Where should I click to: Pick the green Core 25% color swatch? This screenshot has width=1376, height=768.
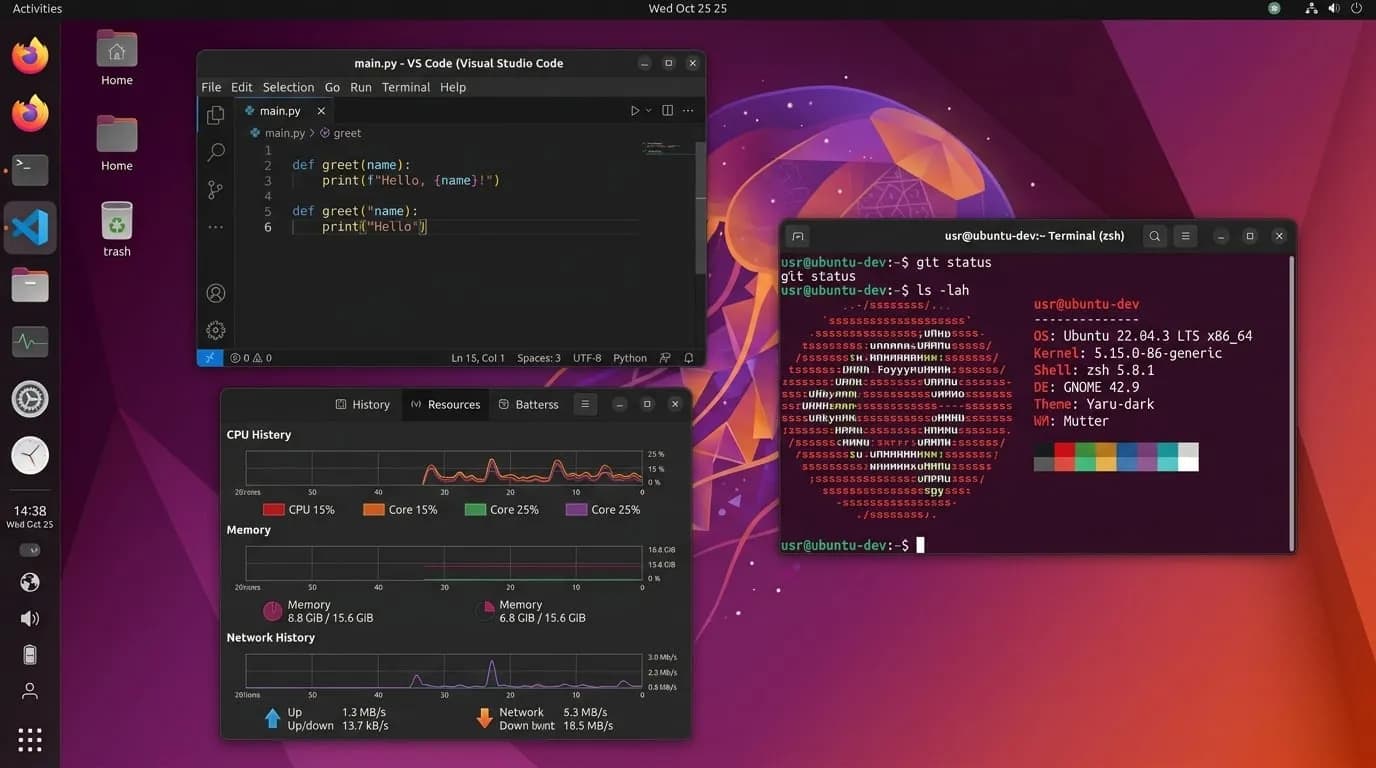click(x=475, y=510)
